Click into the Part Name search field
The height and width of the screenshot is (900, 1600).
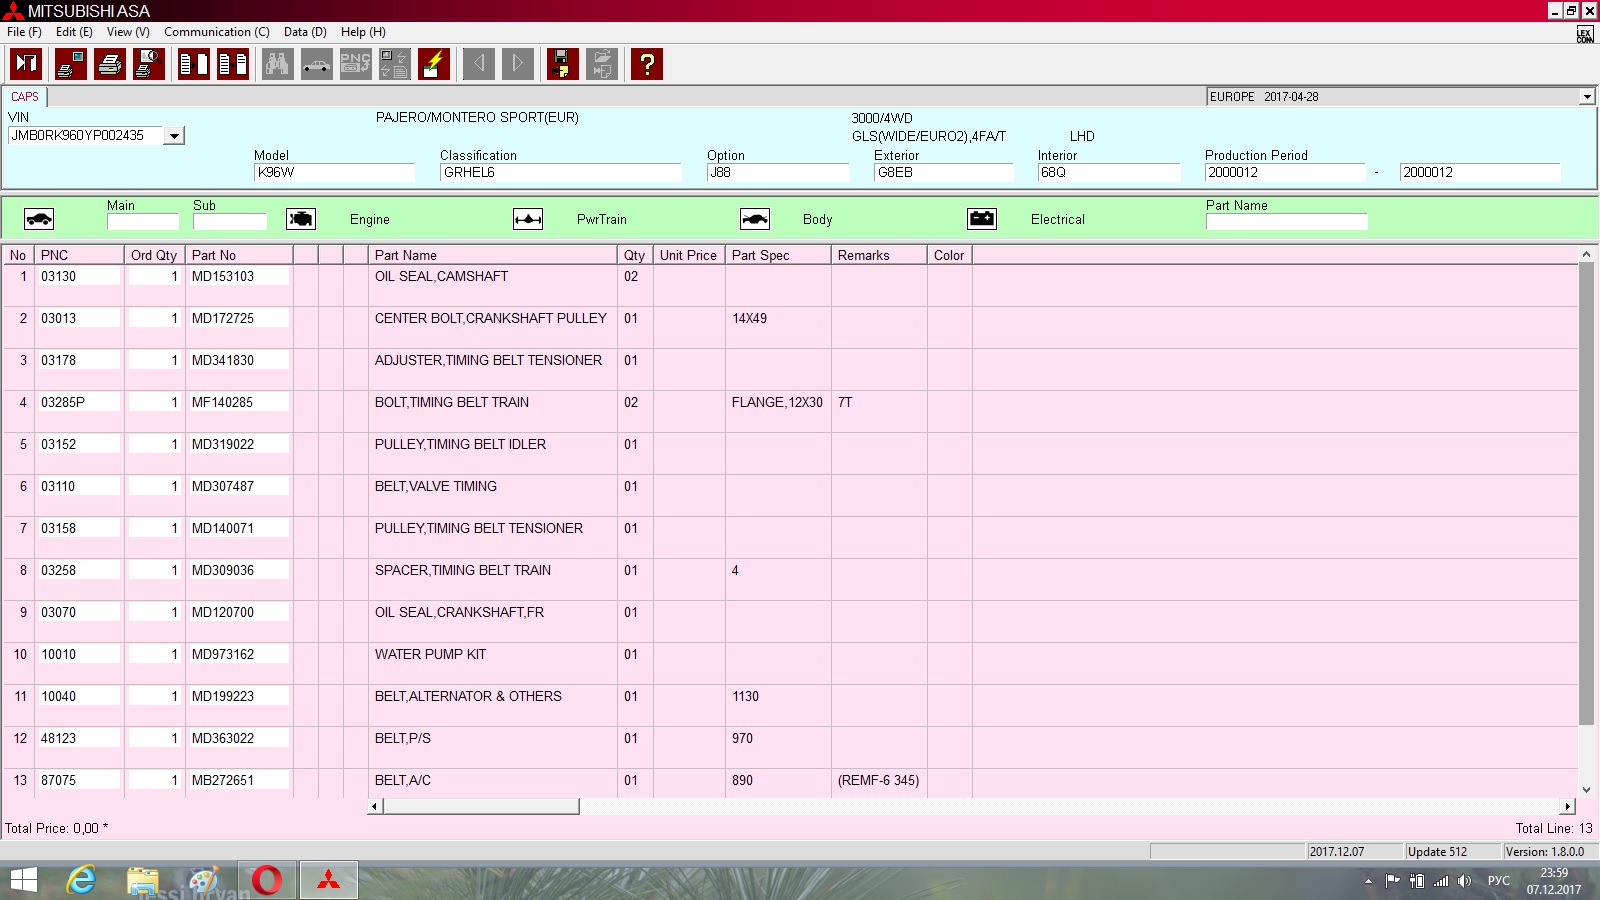[x=1285, y=222]
